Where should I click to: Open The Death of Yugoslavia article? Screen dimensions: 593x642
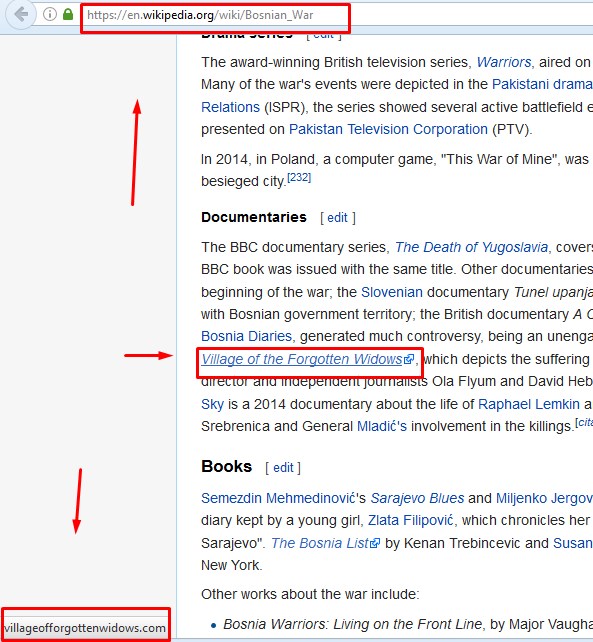coord(471,247)
